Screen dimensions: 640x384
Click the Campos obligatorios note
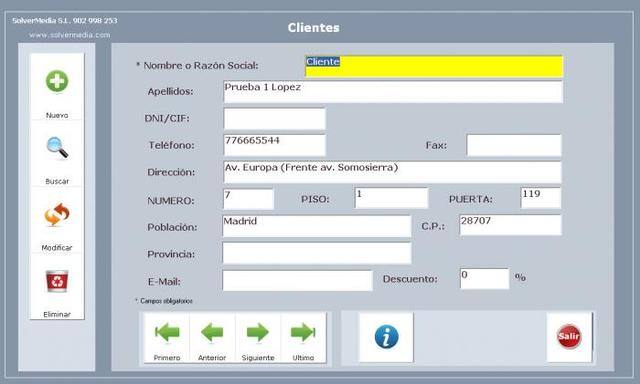point(164,301)
